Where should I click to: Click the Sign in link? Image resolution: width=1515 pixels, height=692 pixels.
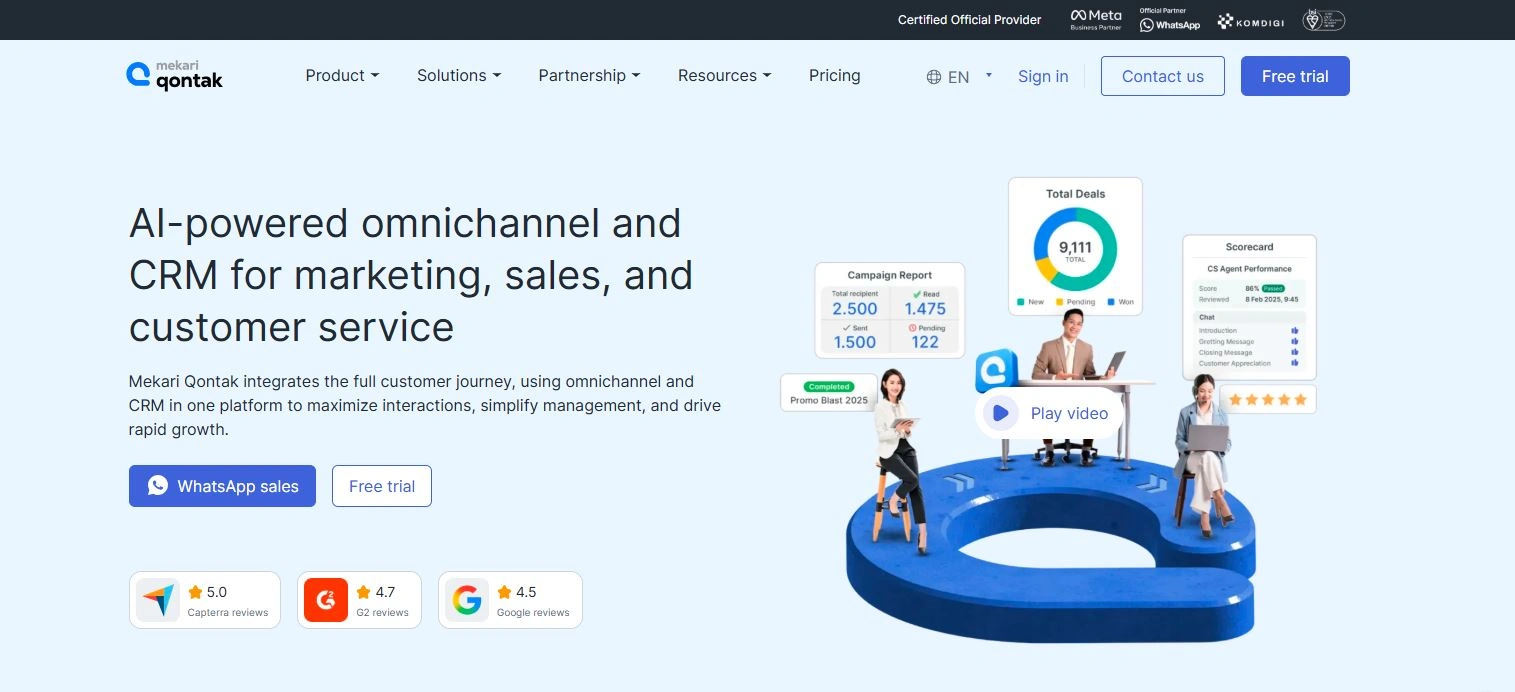1043,76
